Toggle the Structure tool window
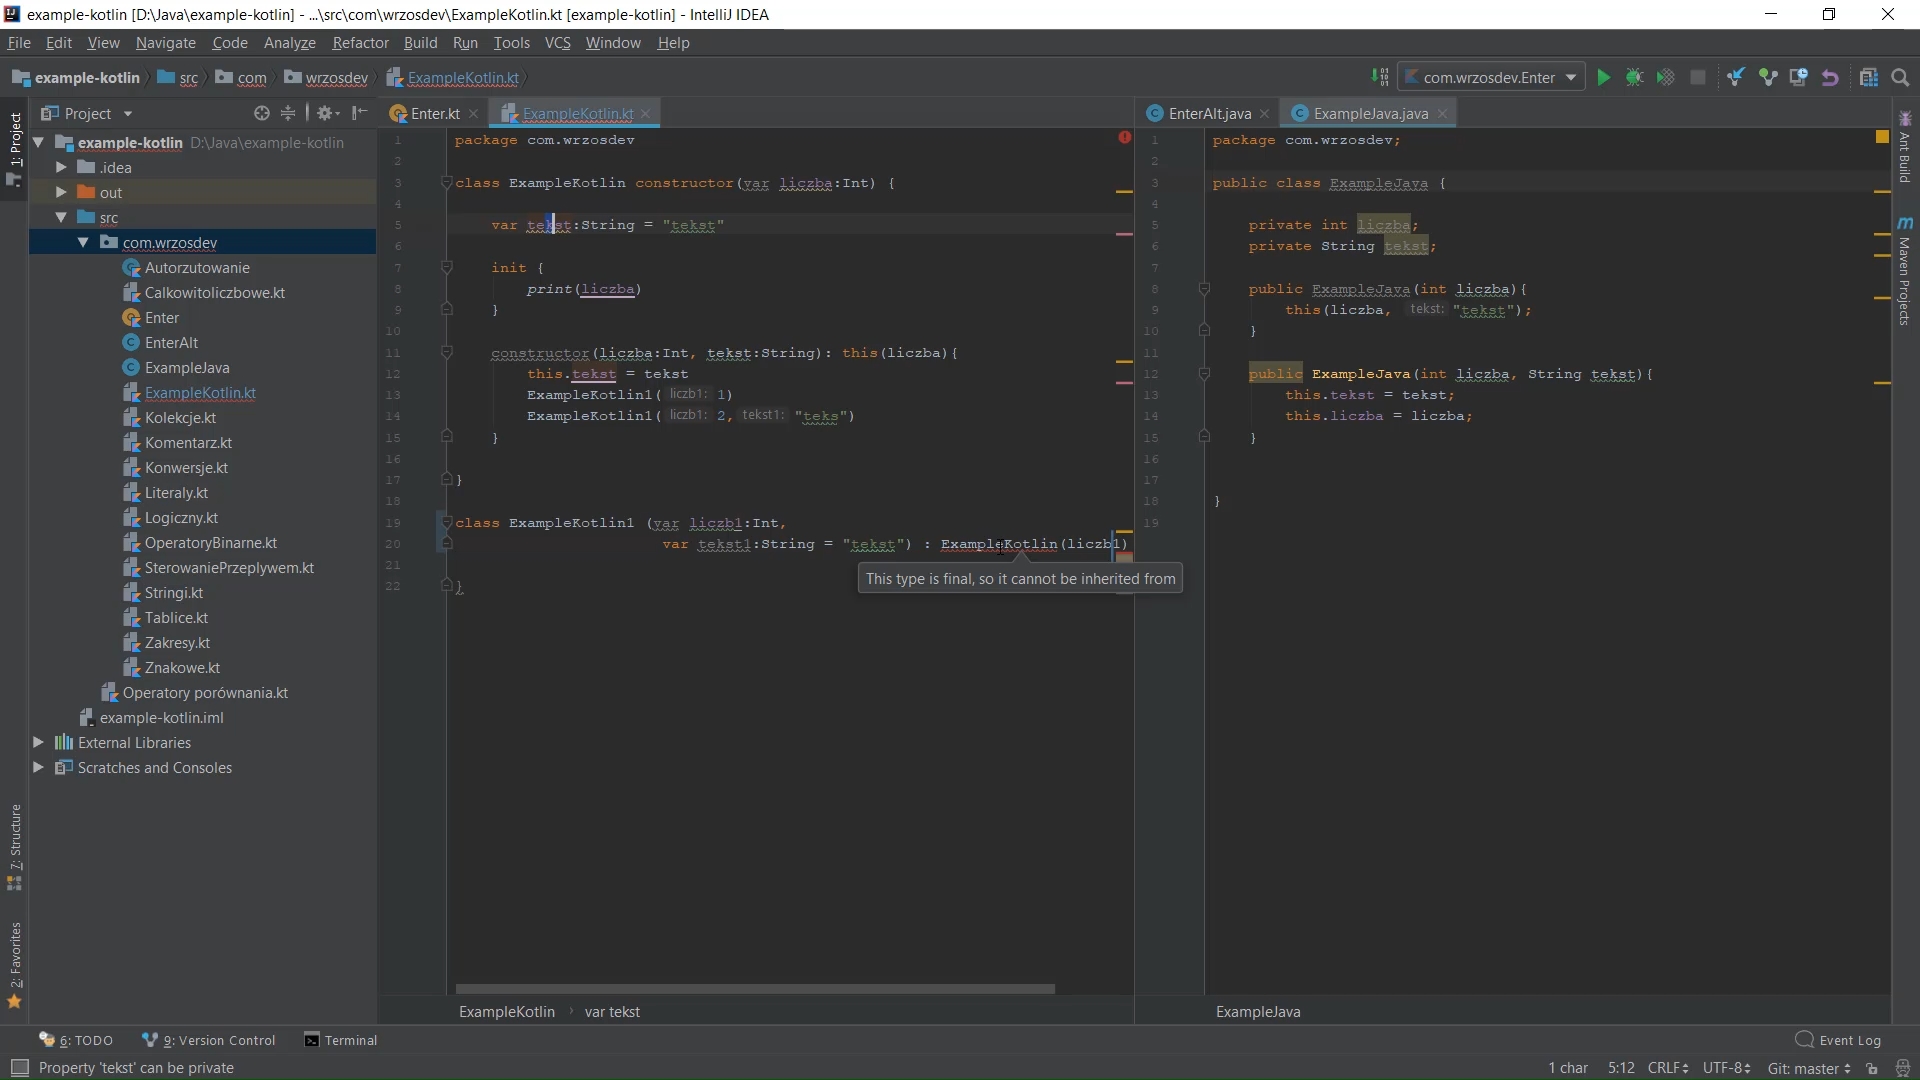The image size is (1920, 1080). point(15,846)
